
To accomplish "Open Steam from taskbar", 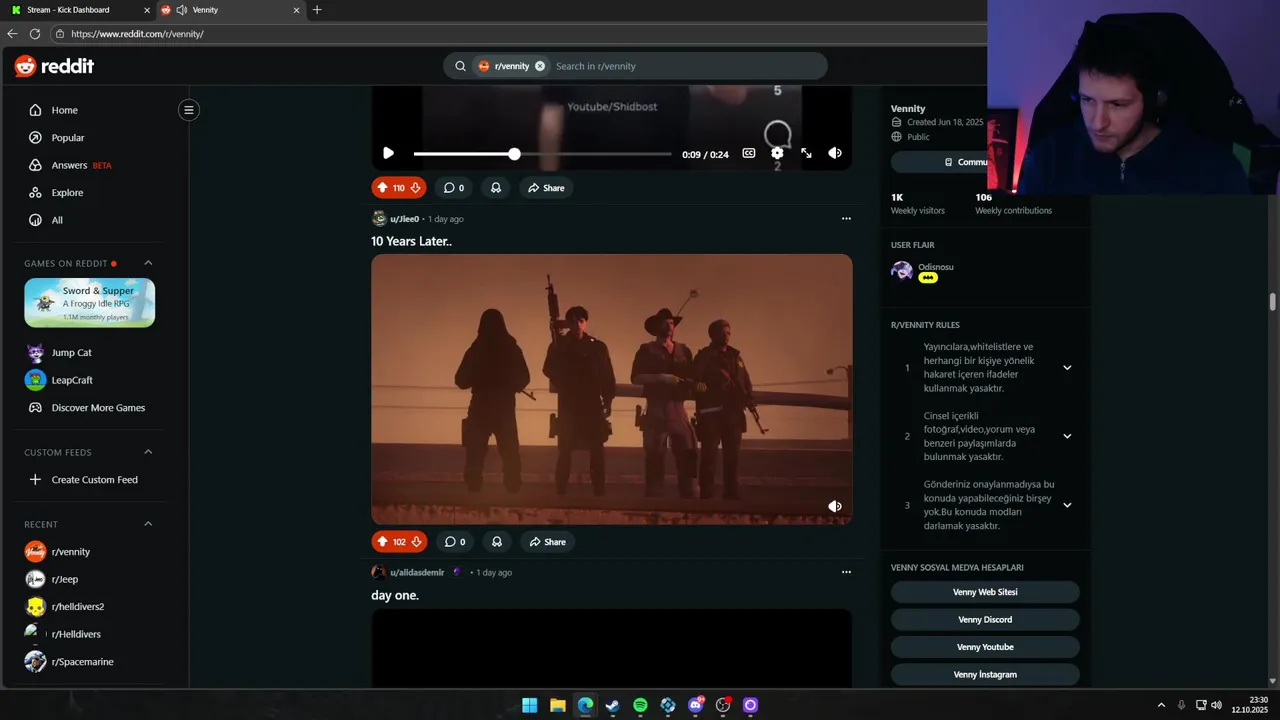I will tap(612, 705).
